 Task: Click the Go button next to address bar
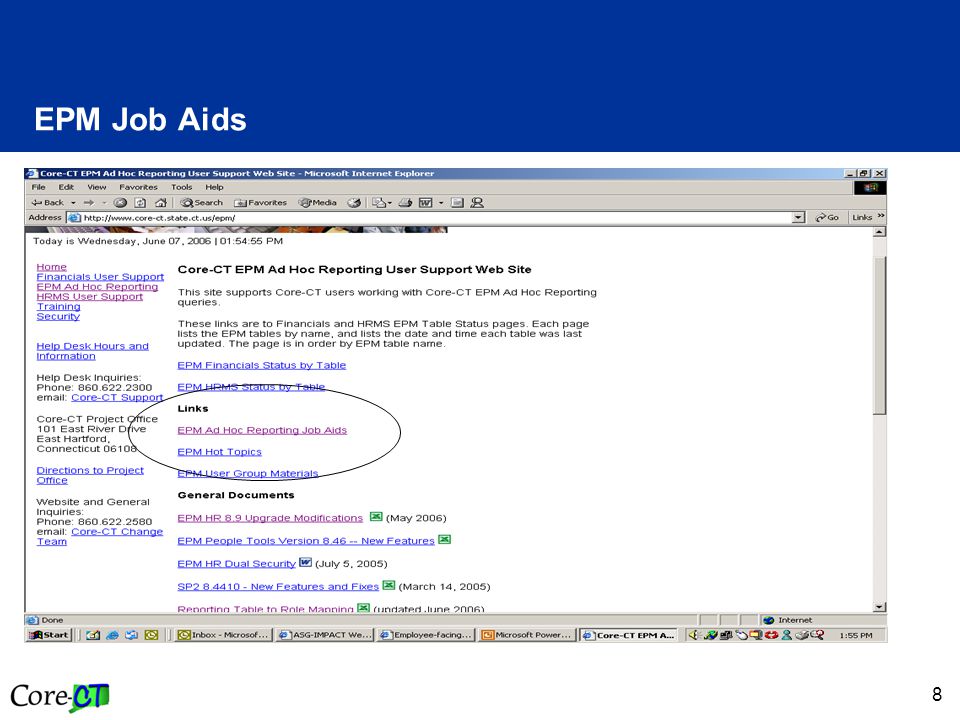pyautogui.click(x=827, y=217)
